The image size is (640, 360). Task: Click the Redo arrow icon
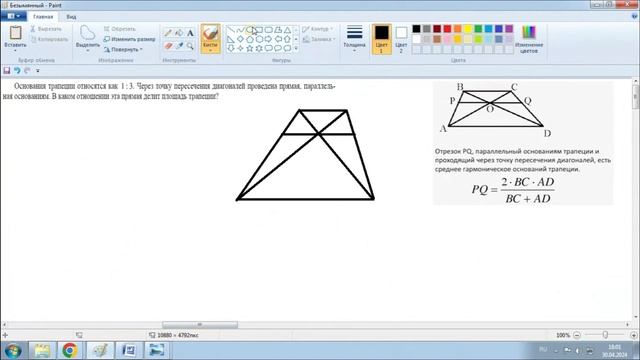[27, 71]
